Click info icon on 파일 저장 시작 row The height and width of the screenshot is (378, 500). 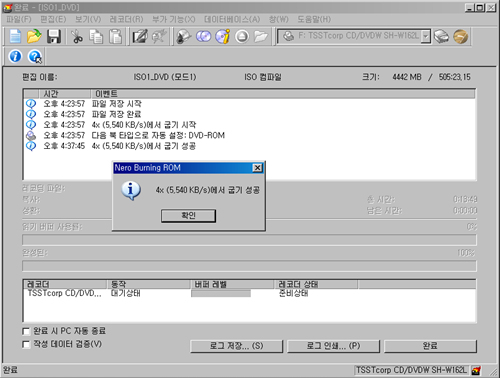[31, 104]
